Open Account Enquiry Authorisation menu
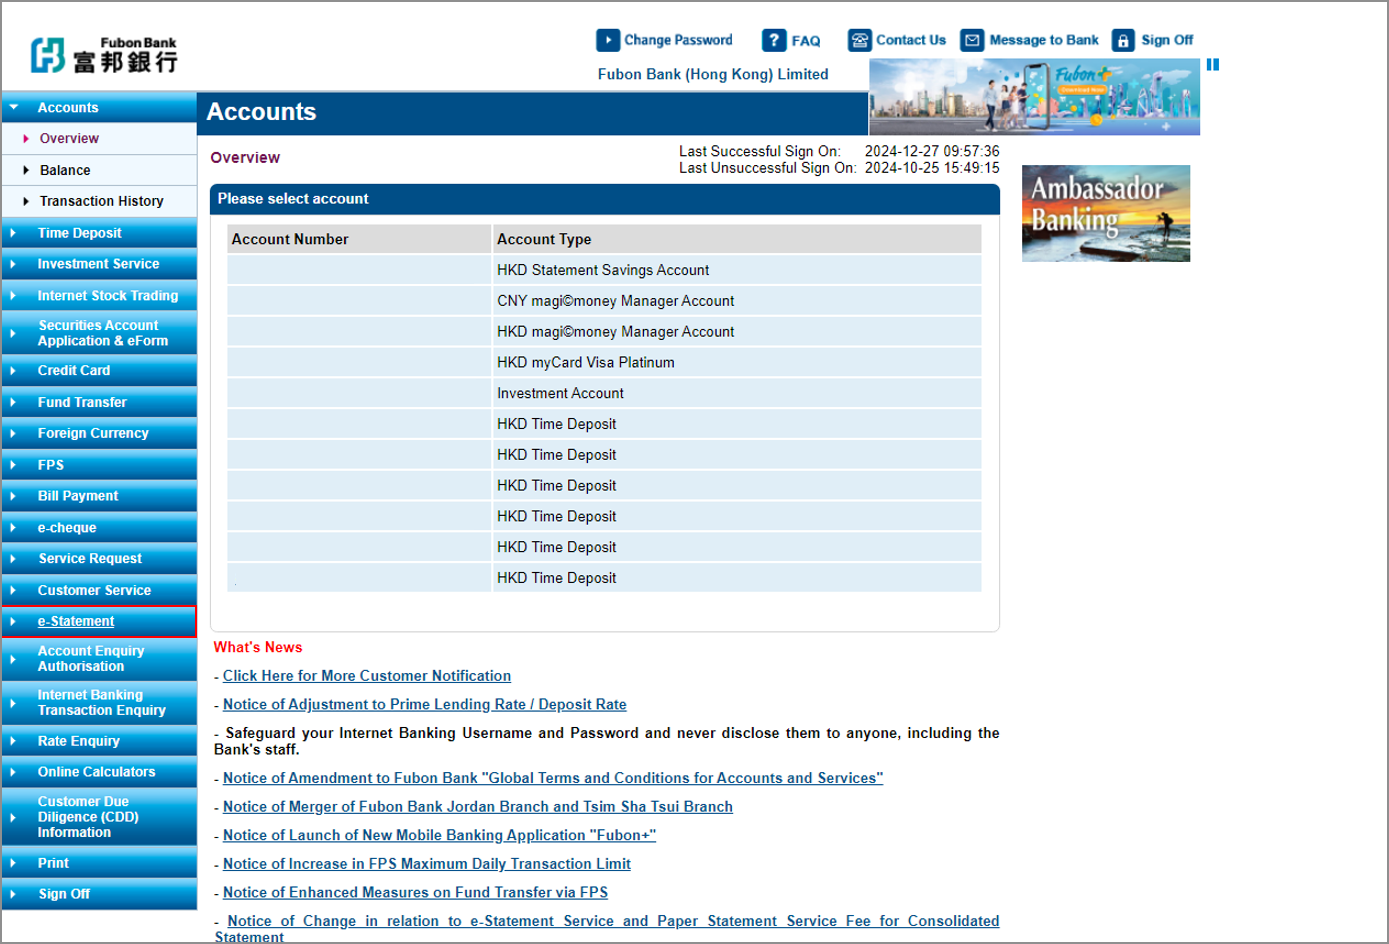The height and width of the screenshot is (944, 1389). point(99,659)
